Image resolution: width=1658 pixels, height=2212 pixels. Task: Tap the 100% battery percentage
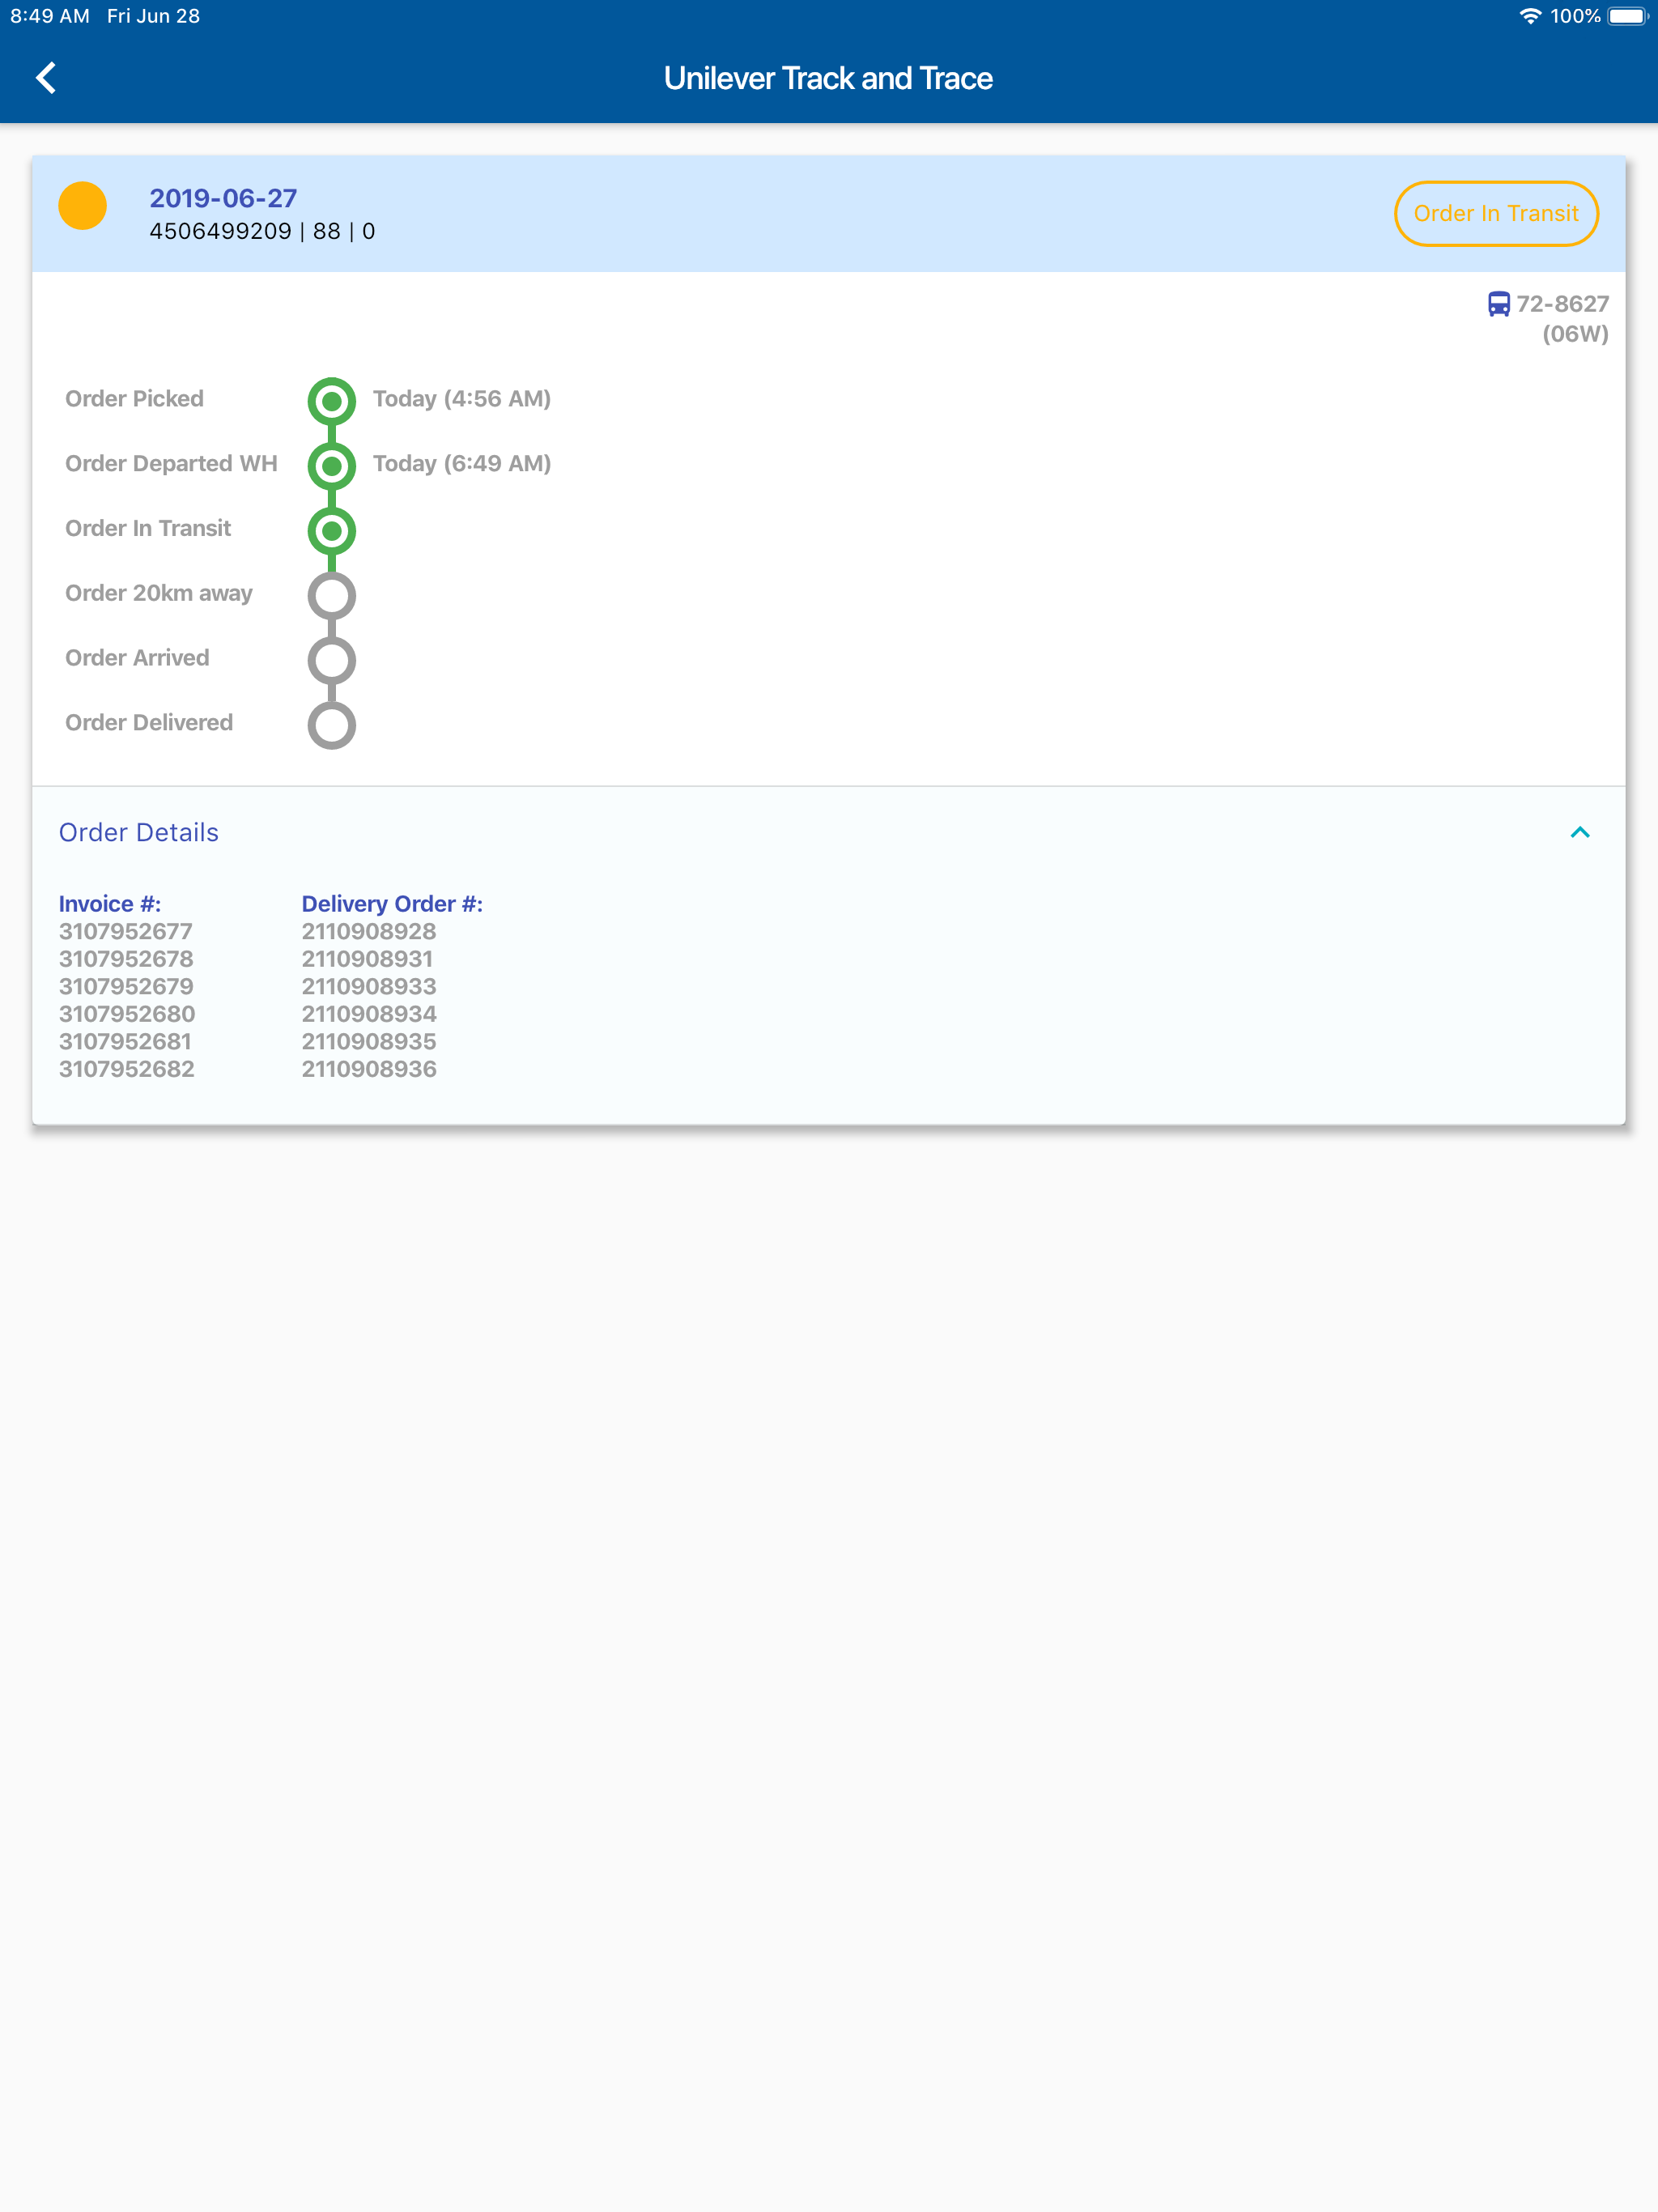coord(1575,16)
